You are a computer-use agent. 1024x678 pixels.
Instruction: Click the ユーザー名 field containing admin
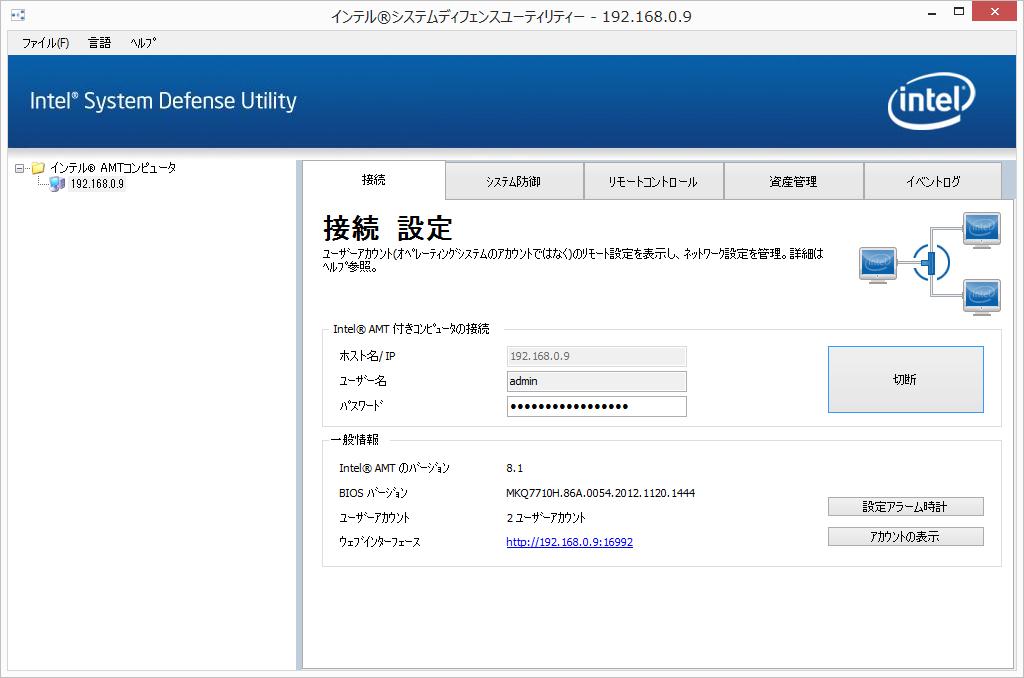(596, 381)
